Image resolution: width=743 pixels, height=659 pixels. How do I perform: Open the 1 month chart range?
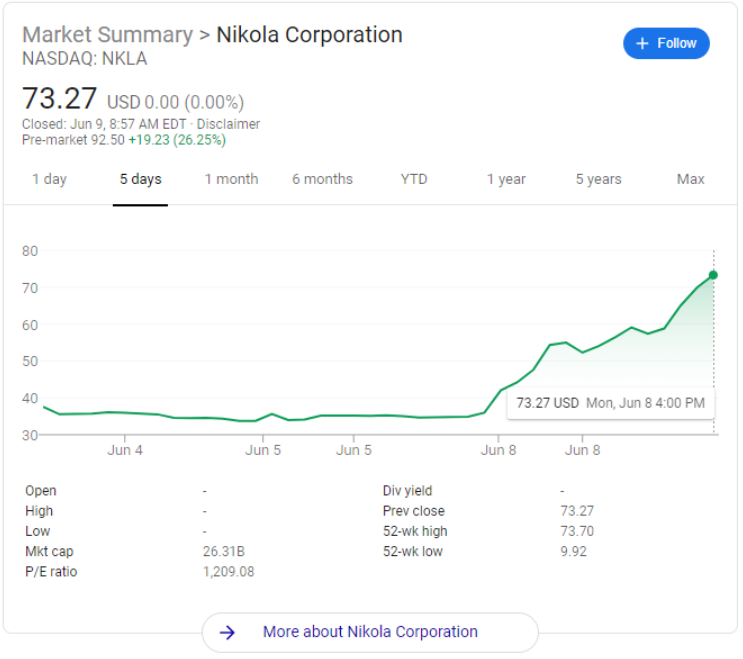click(x=231, y=179)
